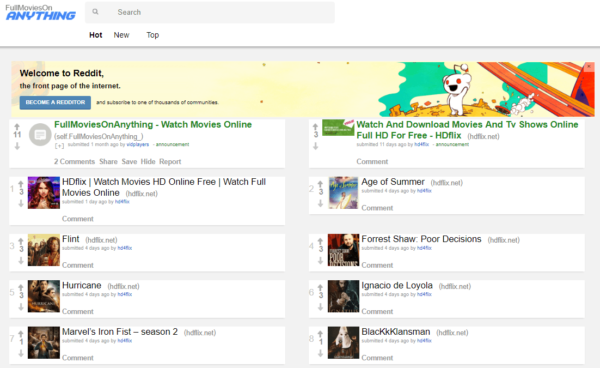Click the Become a Redditor button
This screenshot has width=600, height=368.
pos(55,103)
